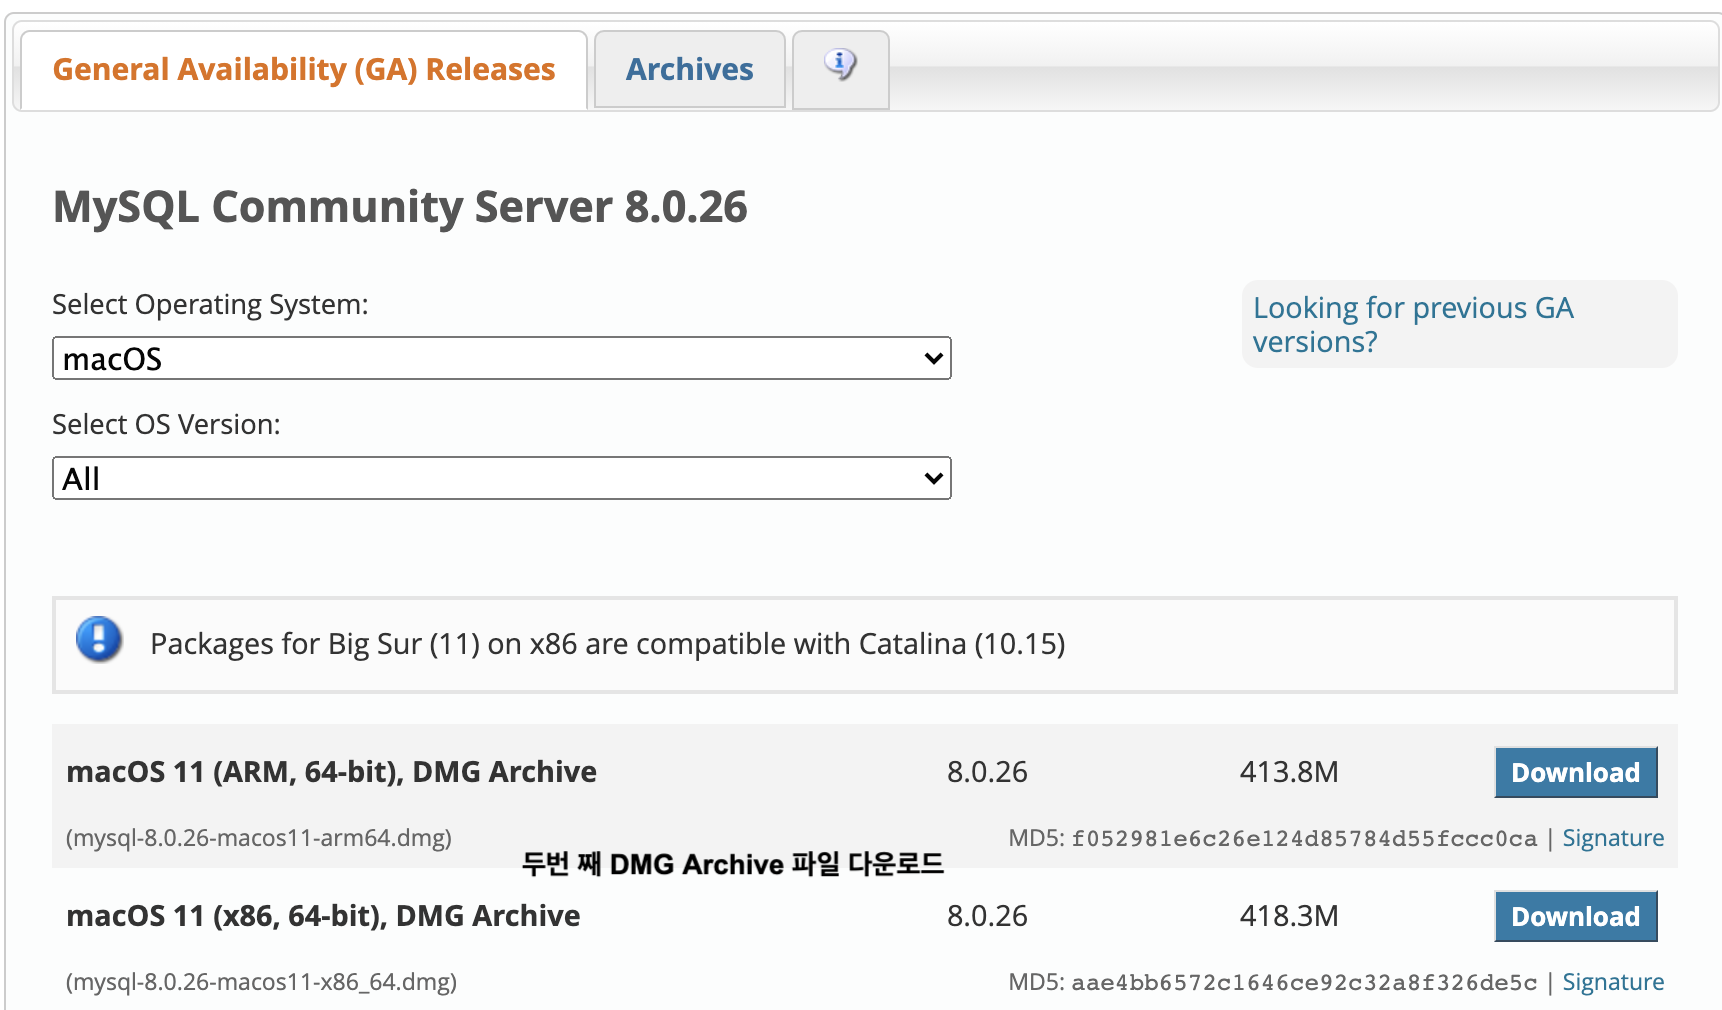The height and width of the screenshot is (1010, 1722).
Task: Select filename mysql-8.0.26-macos11-x86_64.dmg
Action: (x=261, y=982)
